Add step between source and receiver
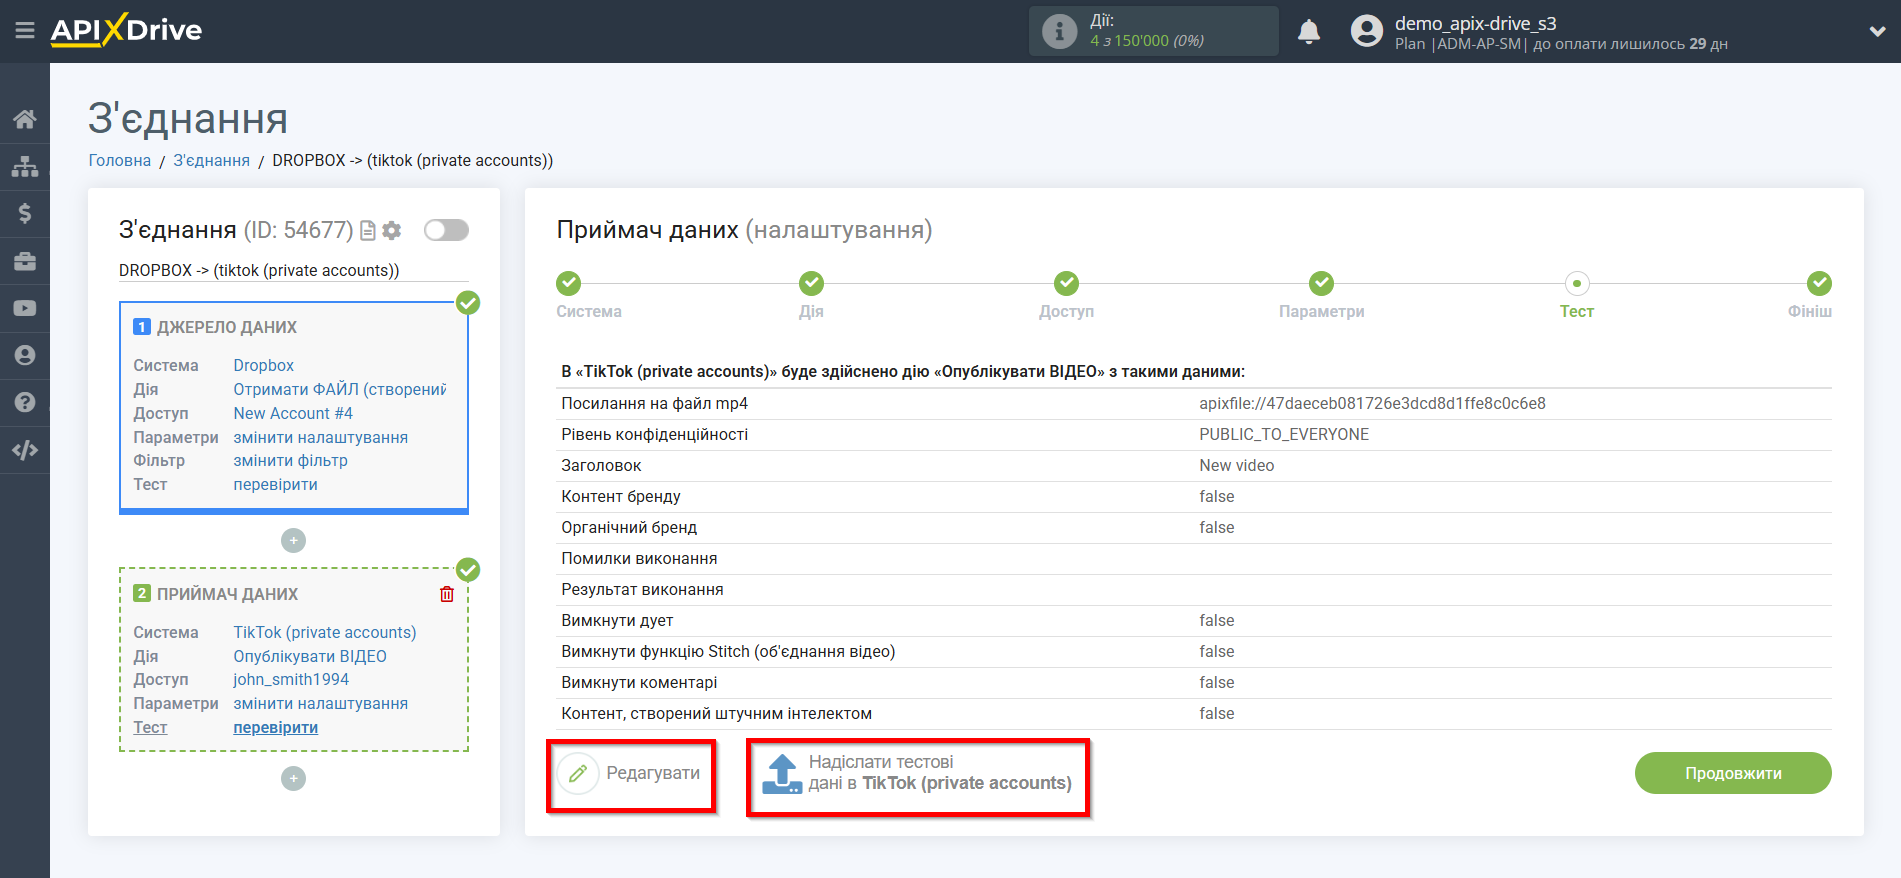 pyautogui.click(x=293, y=540)
